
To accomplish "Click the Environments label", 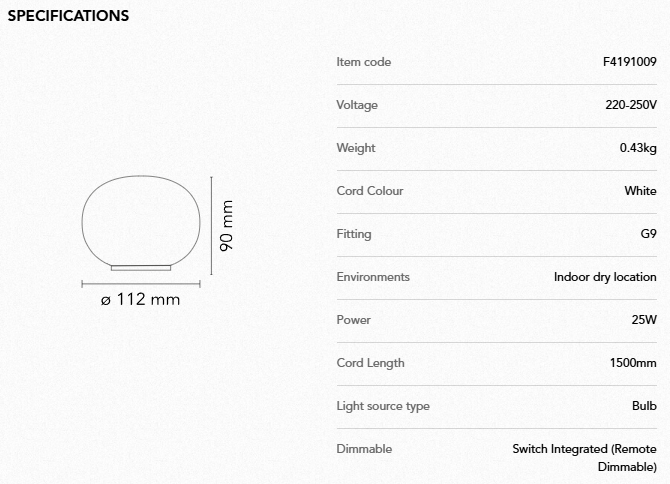I will coord(373,277).
